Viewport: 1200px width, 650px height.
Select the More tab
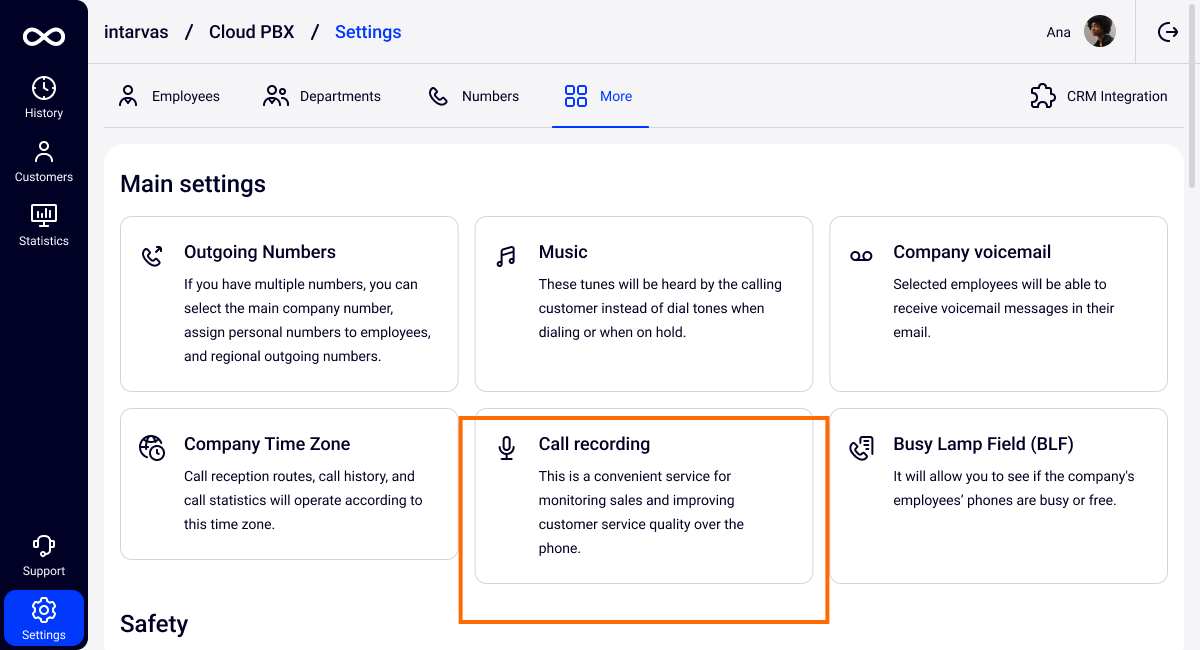coord(599,97)
